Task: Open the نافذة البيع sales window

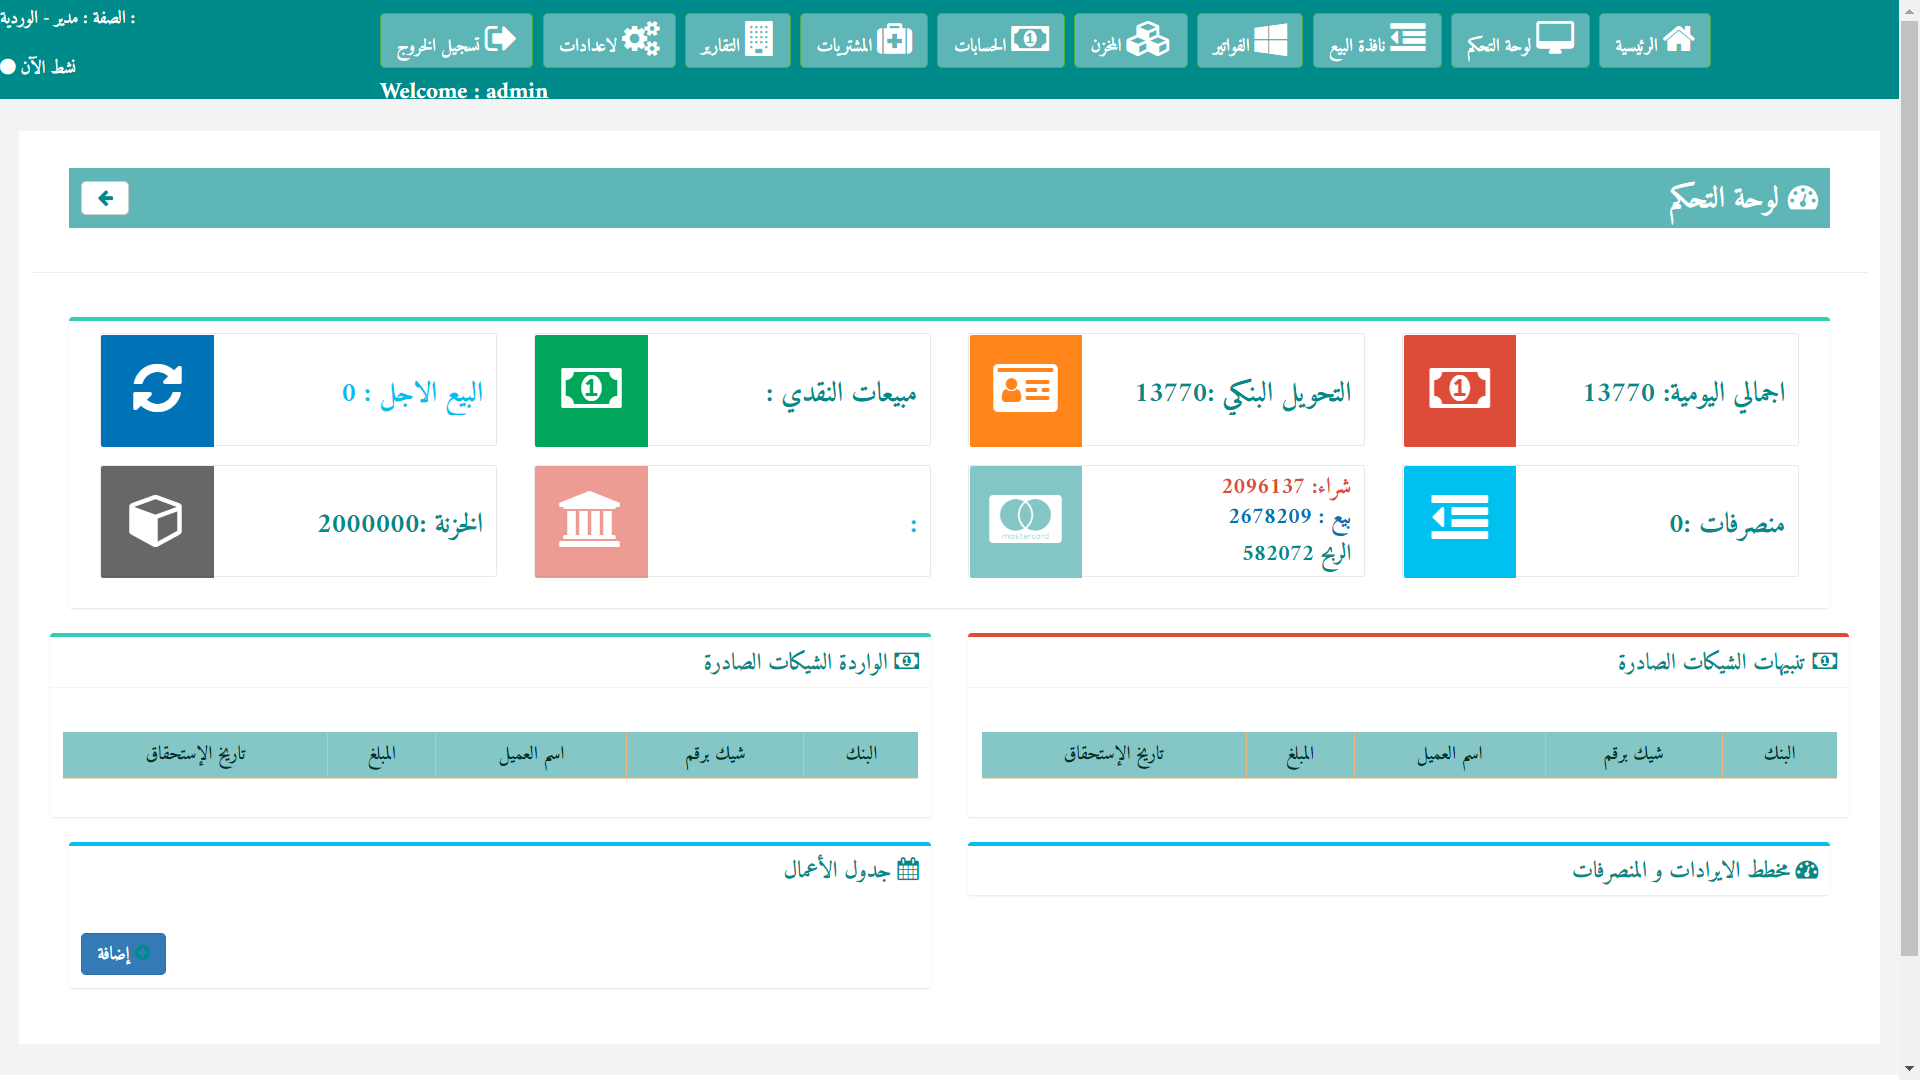Action: click(x=1377, y=41)
